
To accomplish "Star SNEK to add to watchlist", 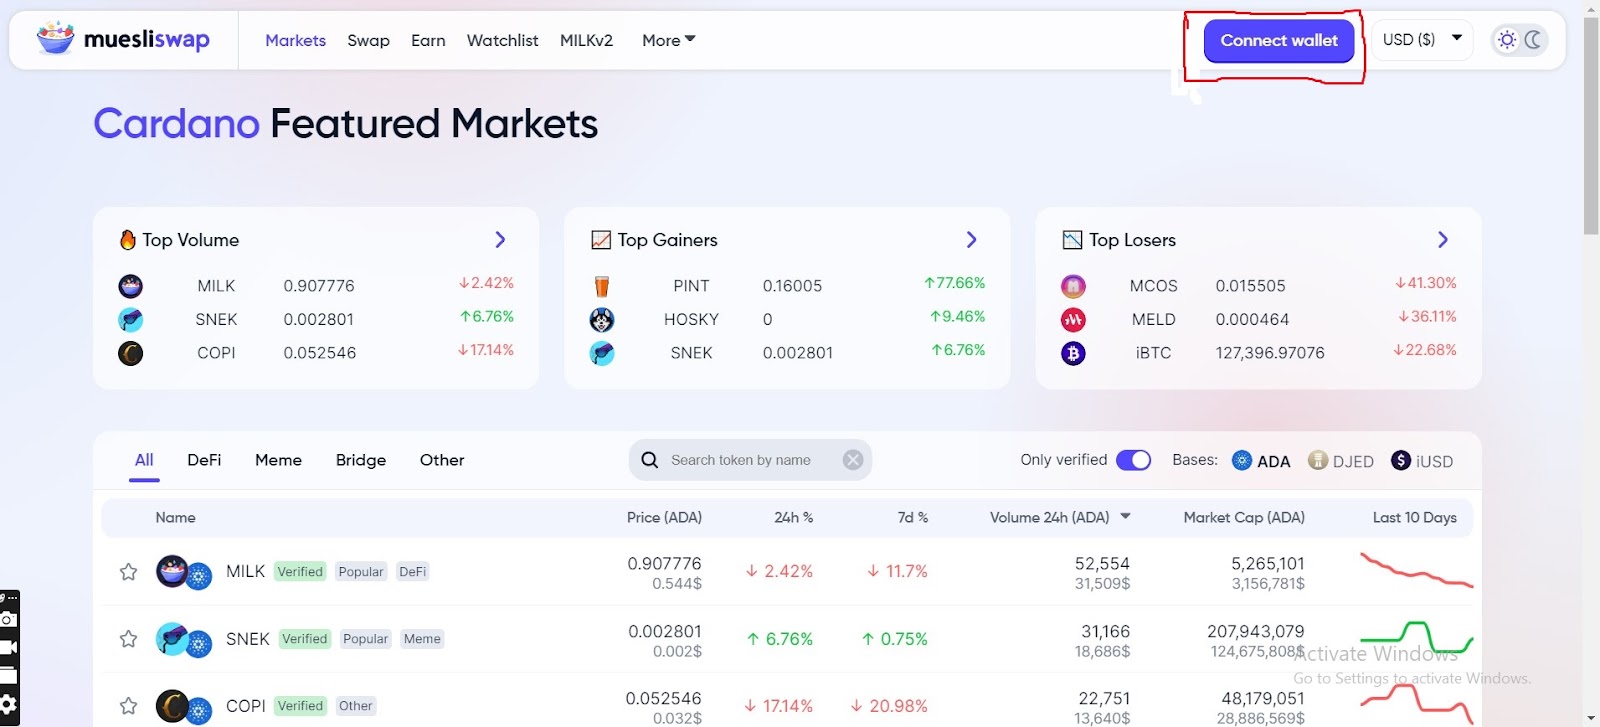I will point(128,639).
